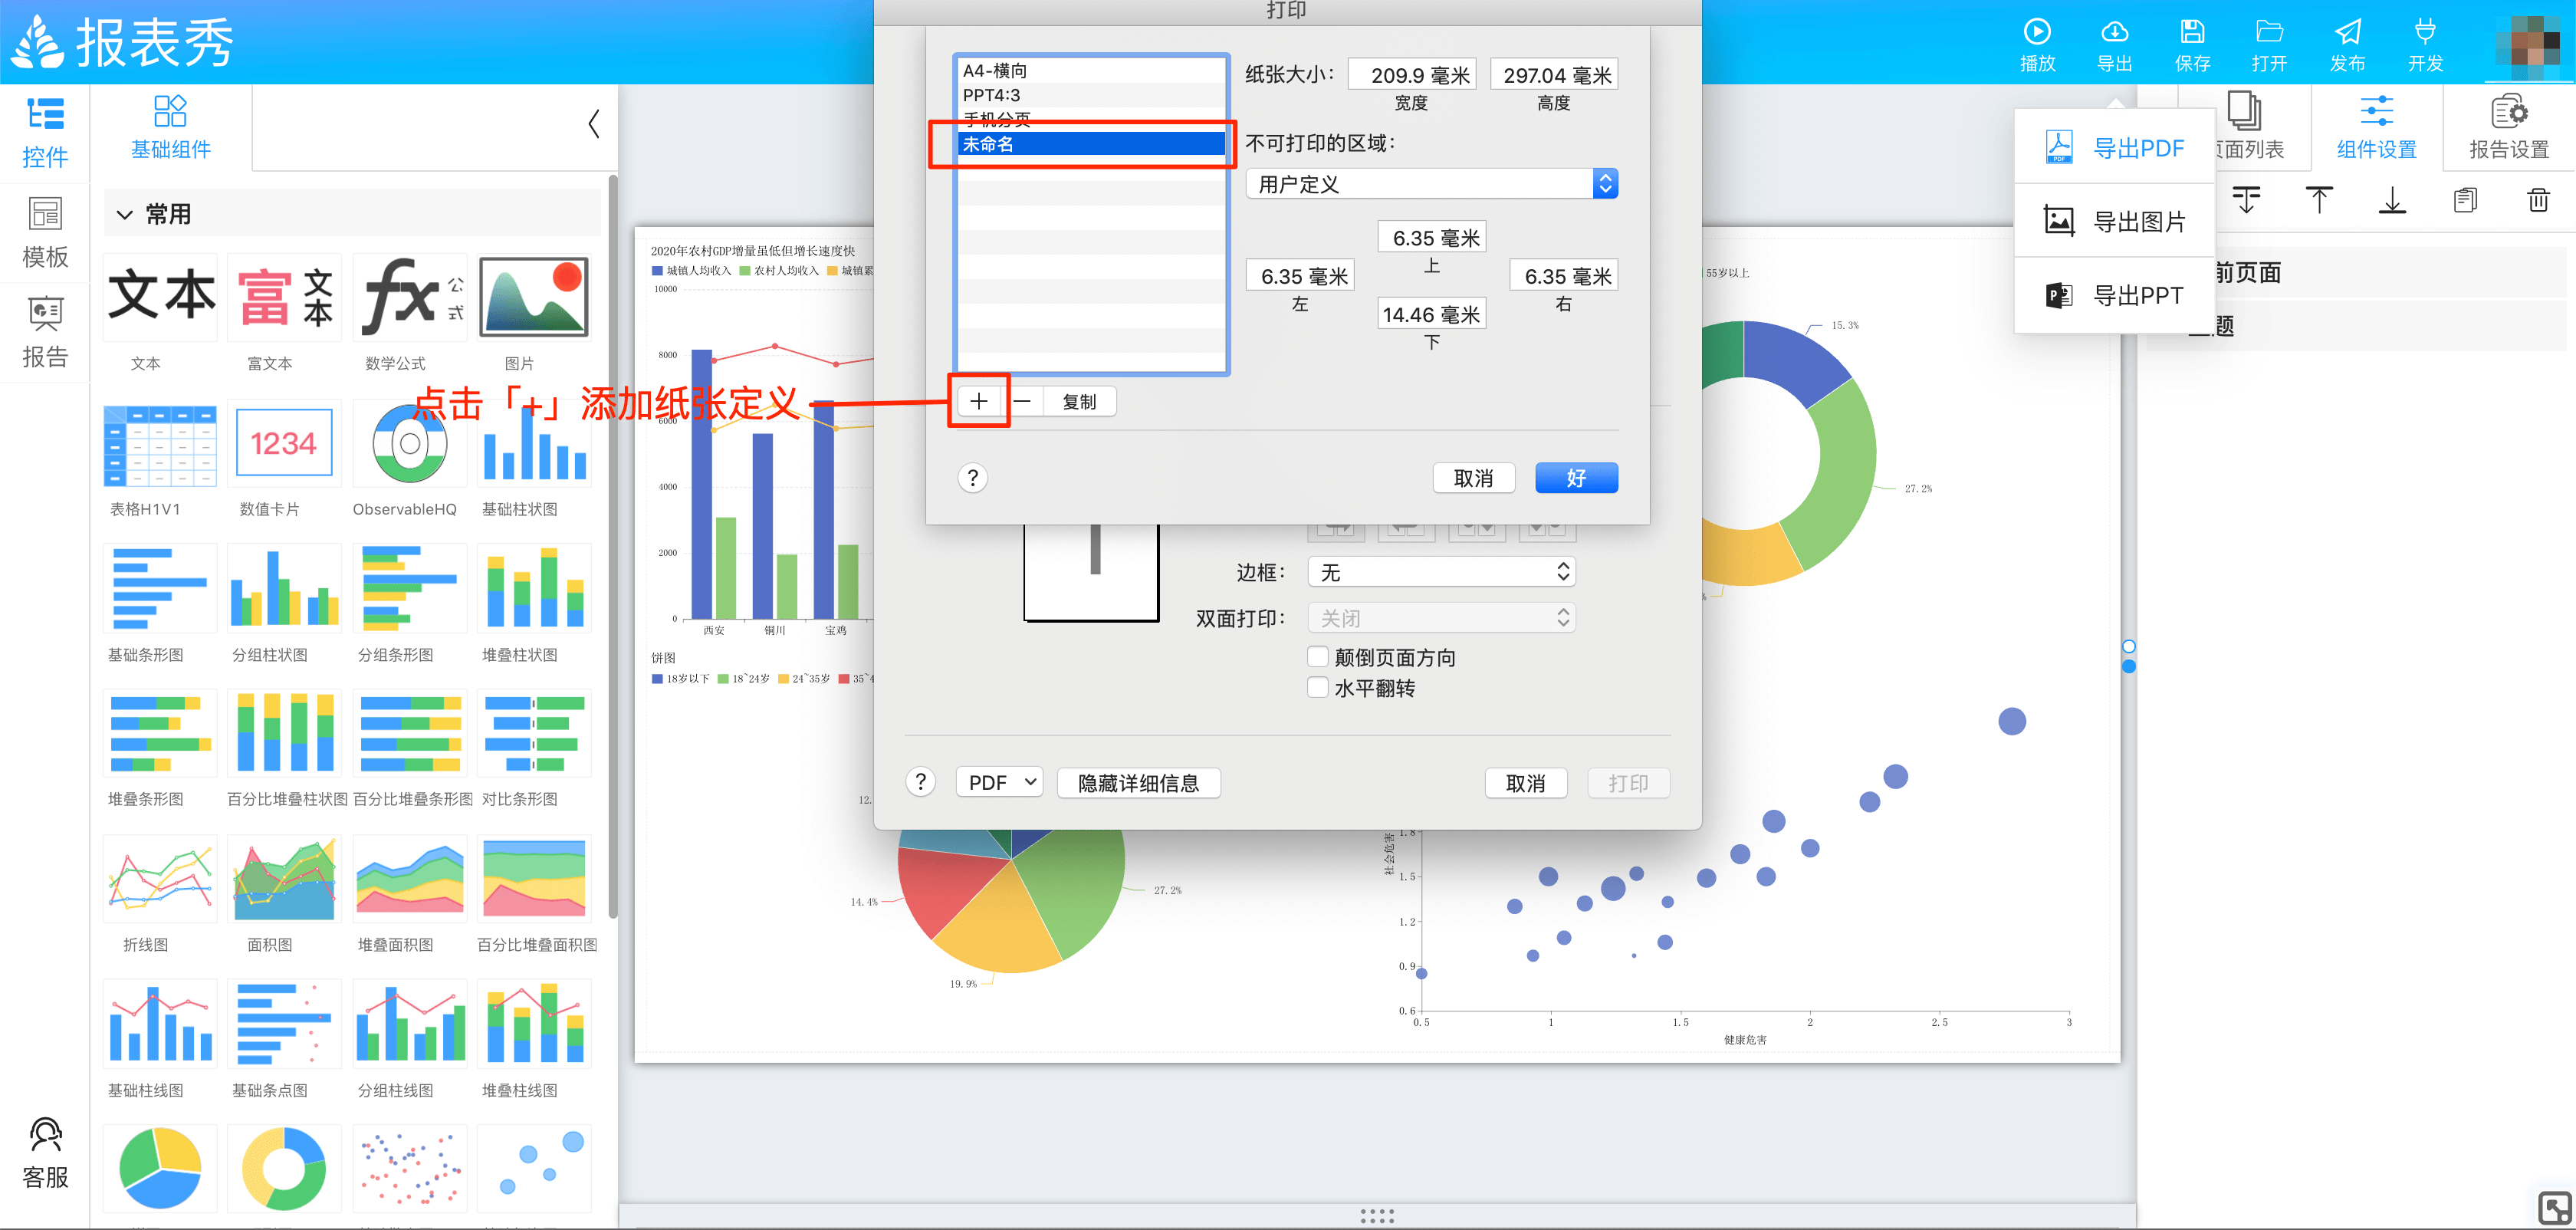Click the minus button to remove paper size

click(x=1022, y=401)
